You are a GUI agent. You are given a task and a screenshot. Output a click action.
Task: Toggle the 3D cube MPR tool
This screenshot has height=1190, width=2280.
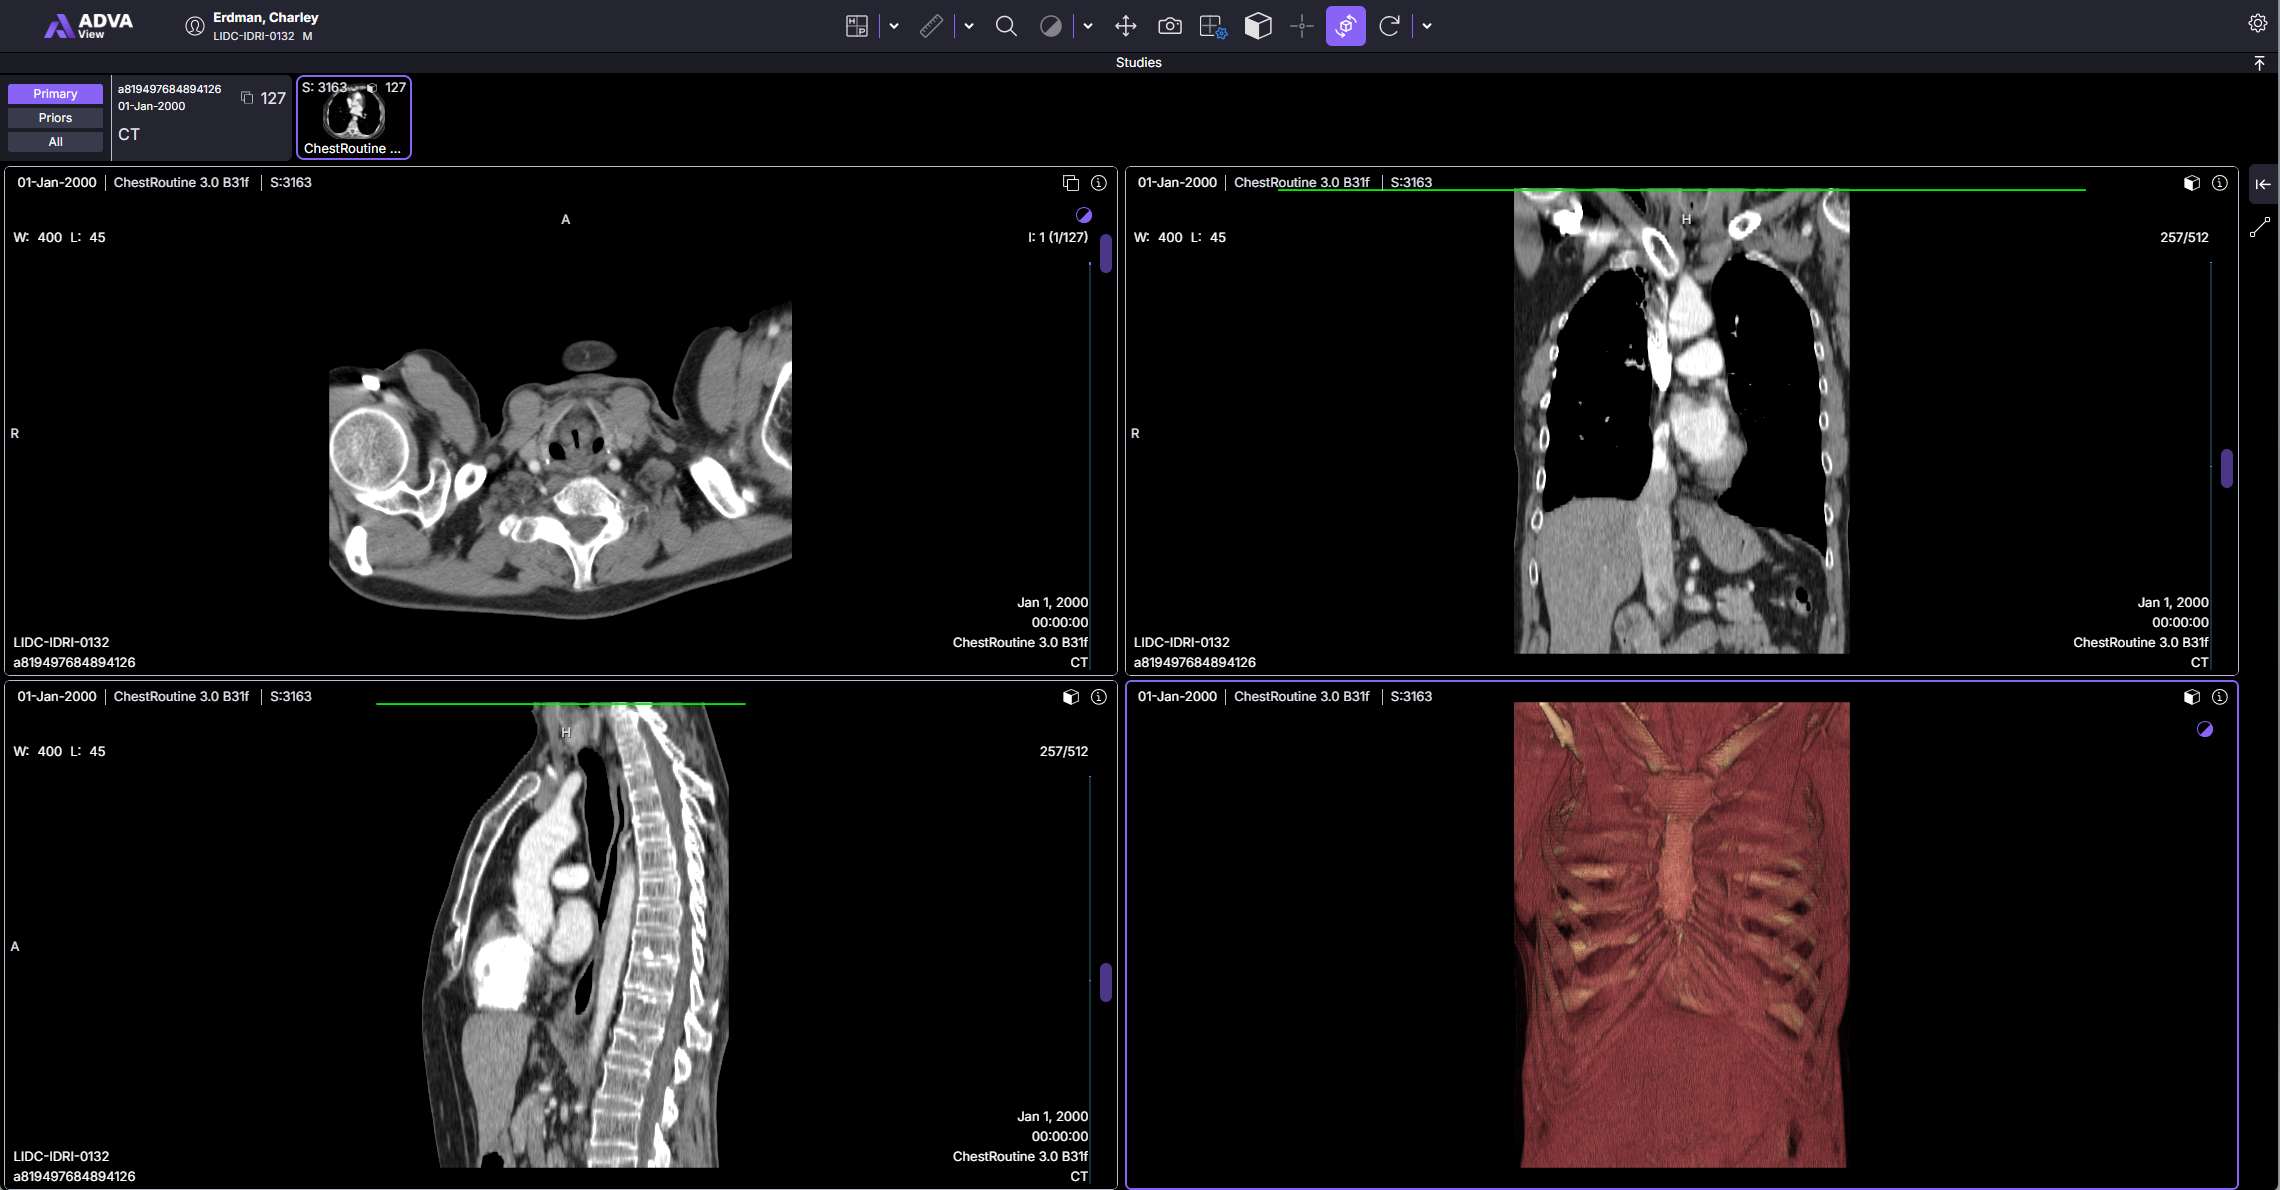pyautogui.click(x=1258, y=26)
